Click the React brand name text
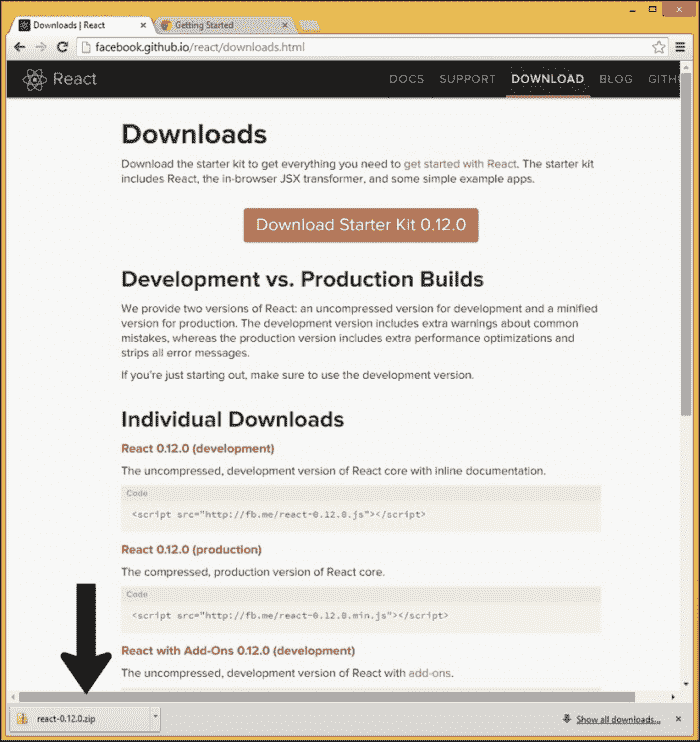700x742 pixels. coord(75,79)
